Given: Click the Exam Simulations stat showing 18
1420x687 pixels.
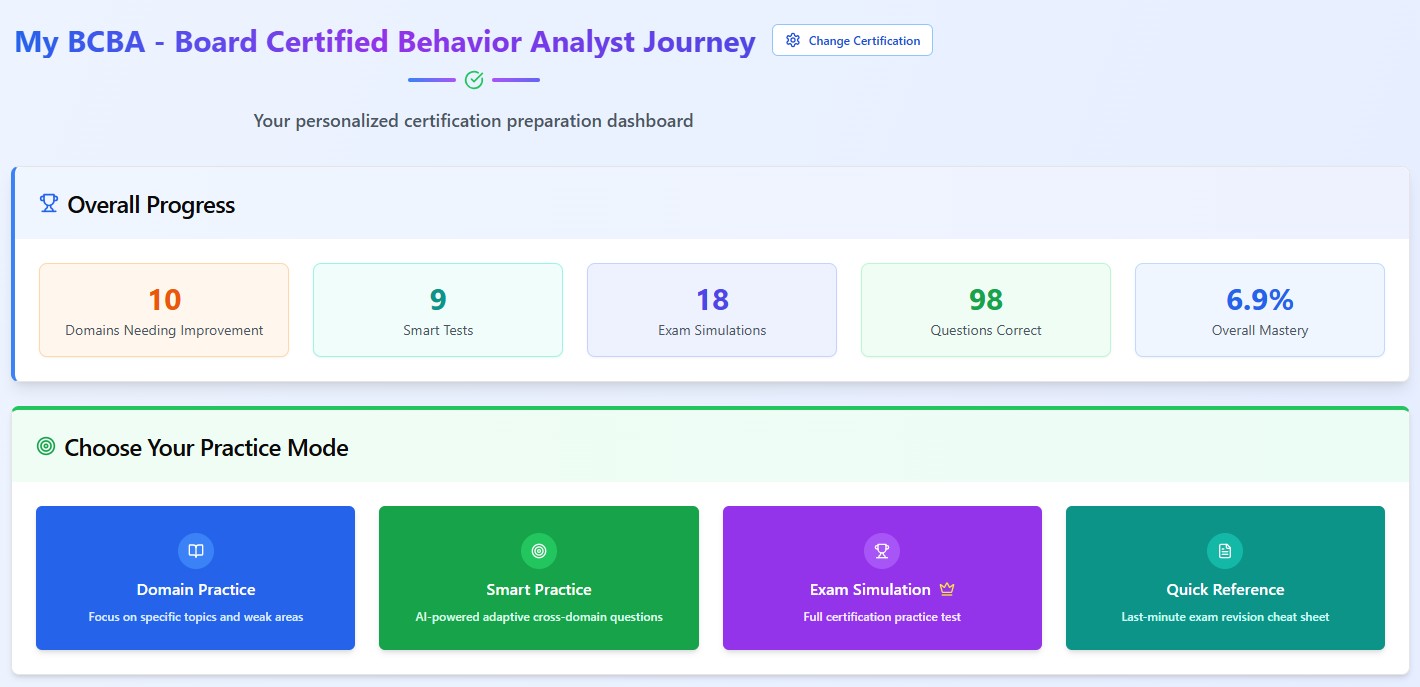Looking at the screenshot, I should pyautogui.click(x=711, y=310).
